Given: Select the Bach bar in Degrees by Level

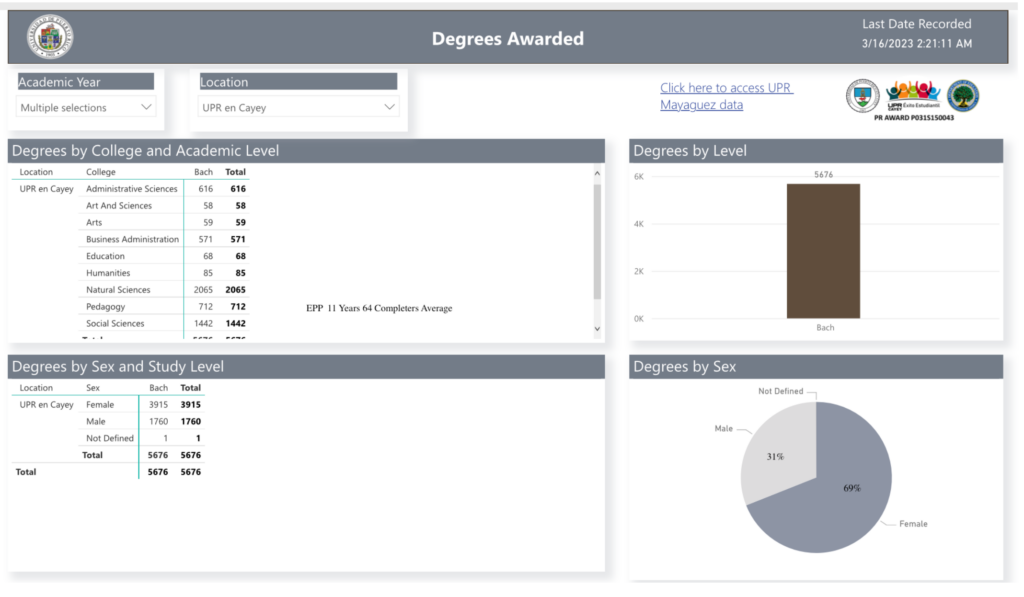Looking at the screenshot, I should coord(822,250).
